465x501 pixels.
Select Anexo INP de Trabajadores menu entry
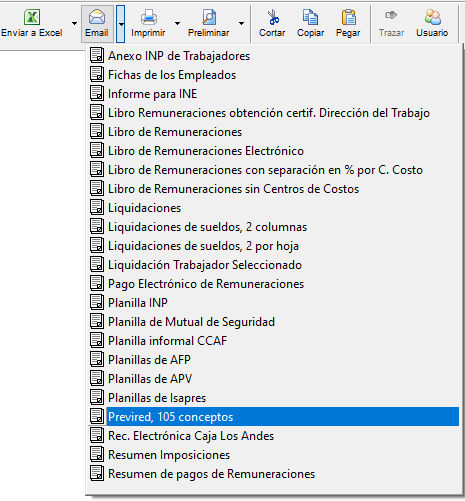click(273, 56)
